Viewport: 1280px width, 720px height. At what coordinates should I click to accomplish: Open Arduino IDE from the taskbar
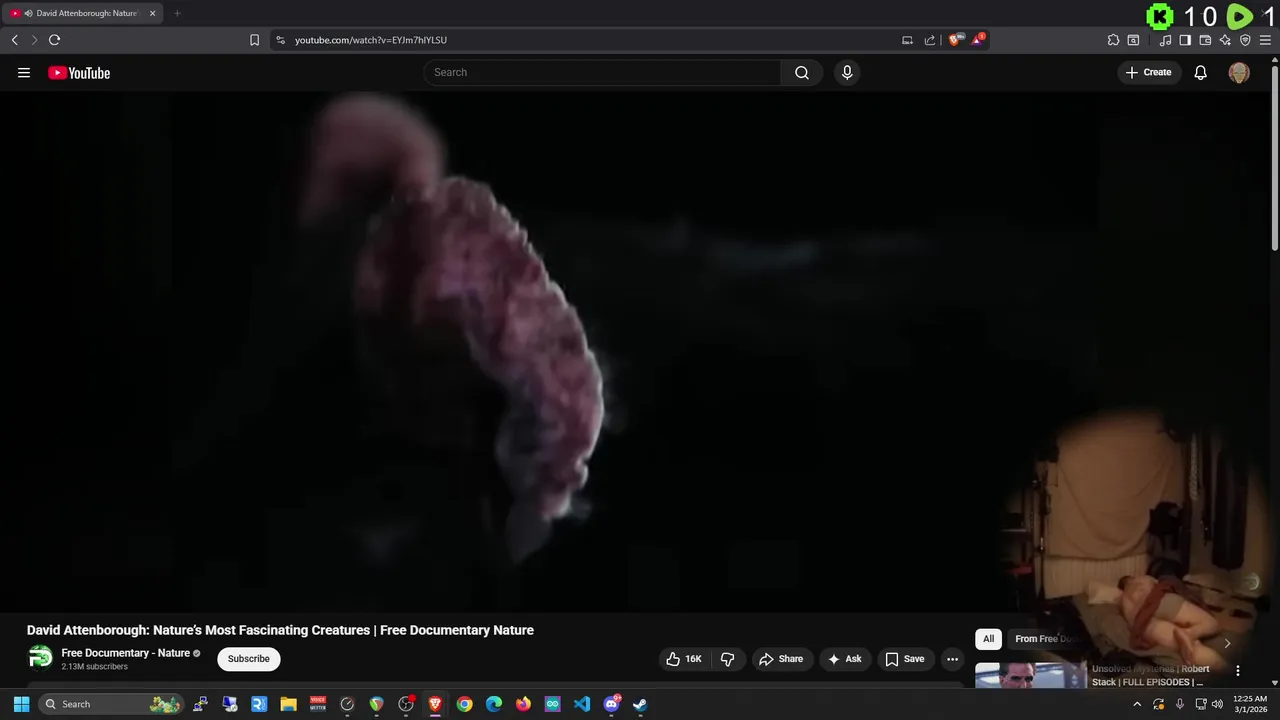553,704
